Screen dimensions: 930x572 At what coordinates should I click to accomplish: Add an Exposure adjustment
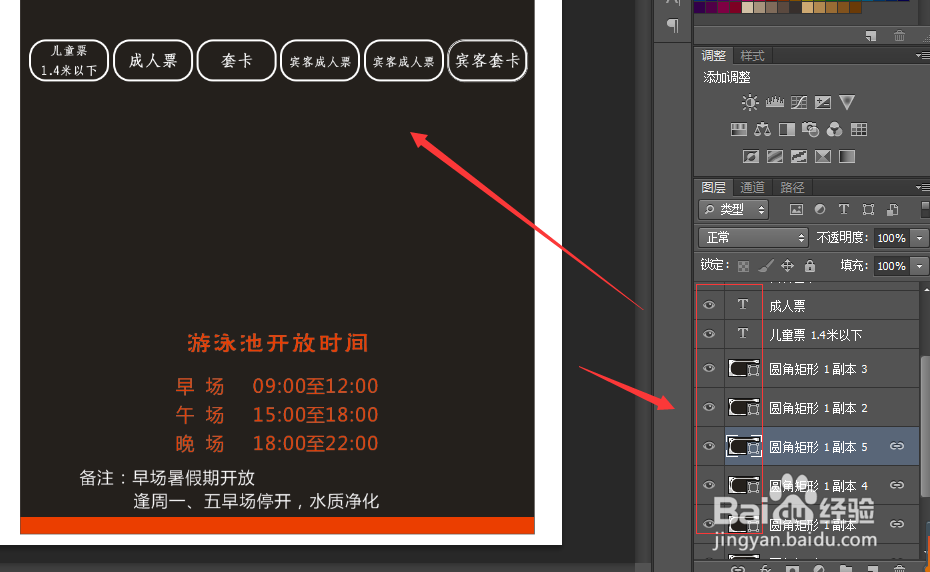click(x=823, y=103)
